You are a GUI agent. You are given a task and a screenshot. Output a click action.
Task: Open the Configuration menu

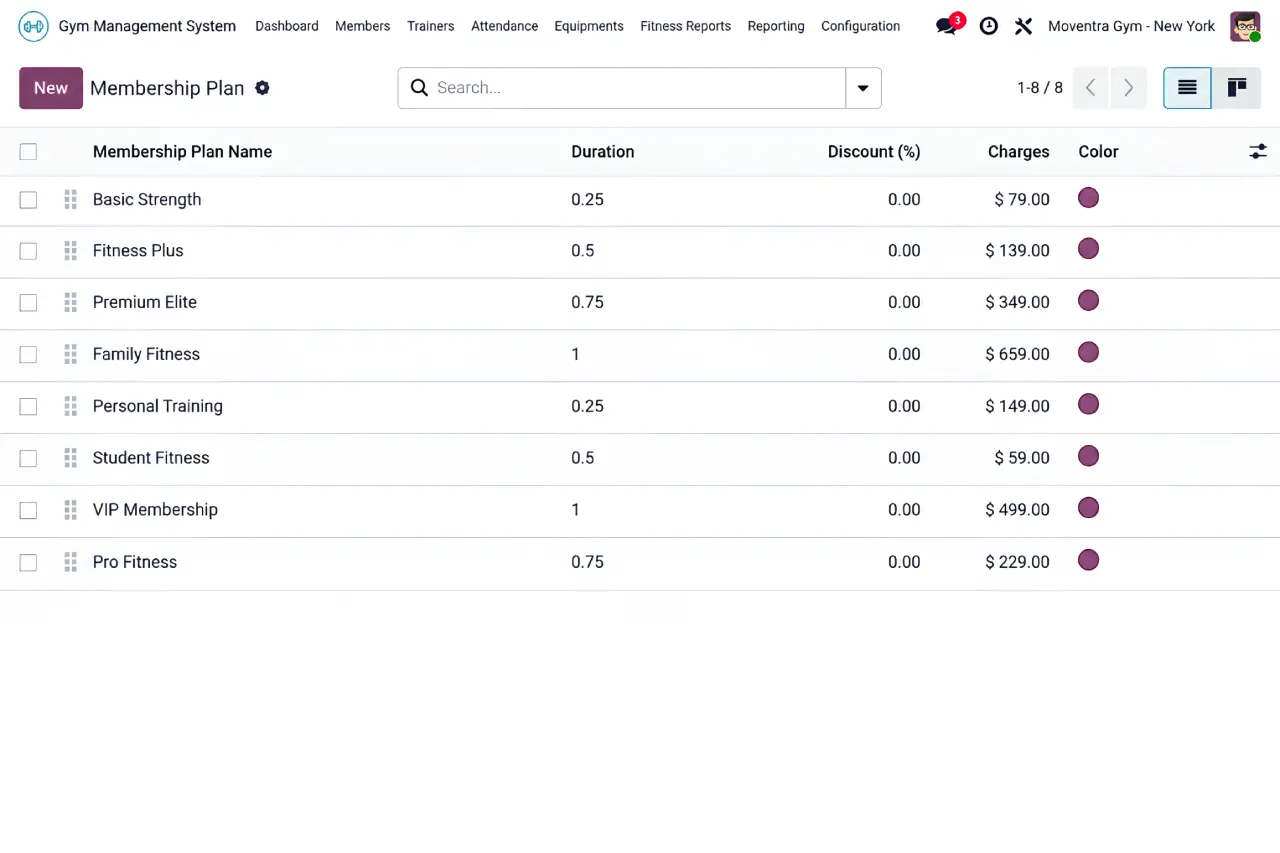coord(861,26)
